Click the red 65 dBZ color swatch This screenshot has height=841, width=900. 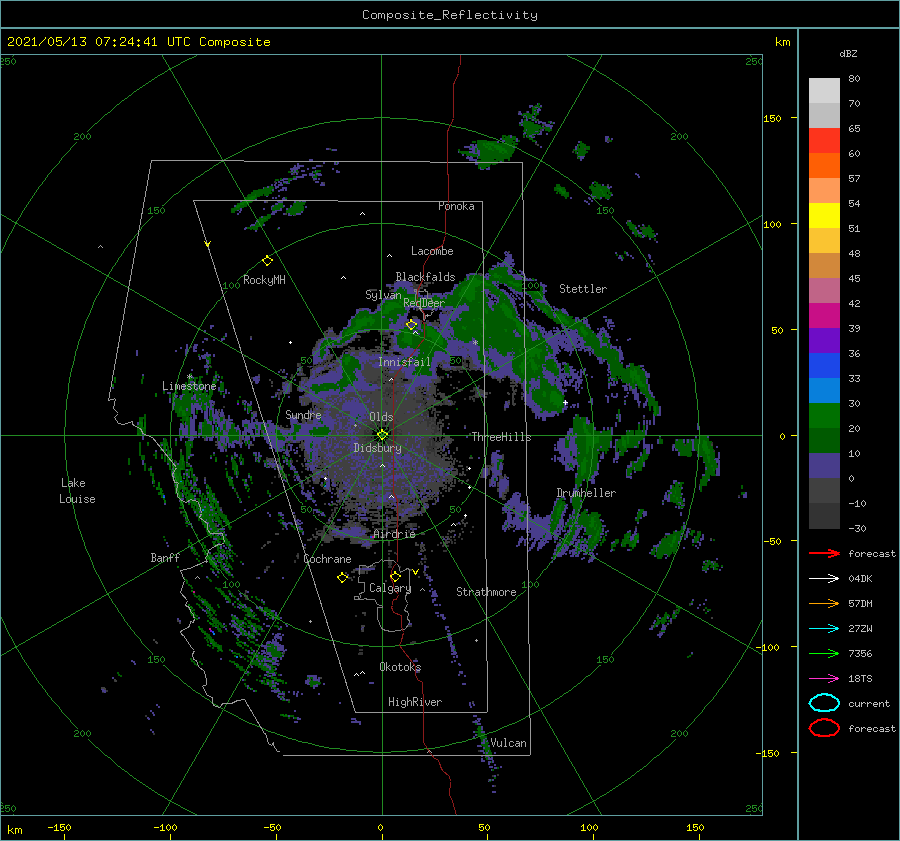(x=824, y=140)
